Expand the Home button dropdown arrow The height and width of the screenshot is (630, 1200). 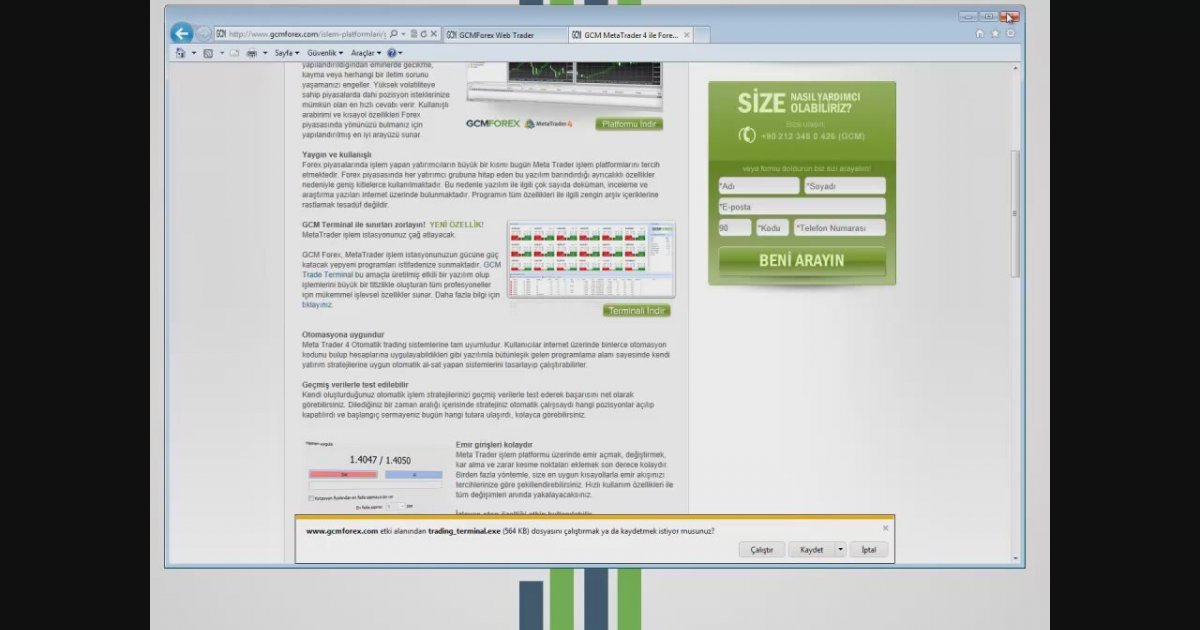tap(193, 53)
